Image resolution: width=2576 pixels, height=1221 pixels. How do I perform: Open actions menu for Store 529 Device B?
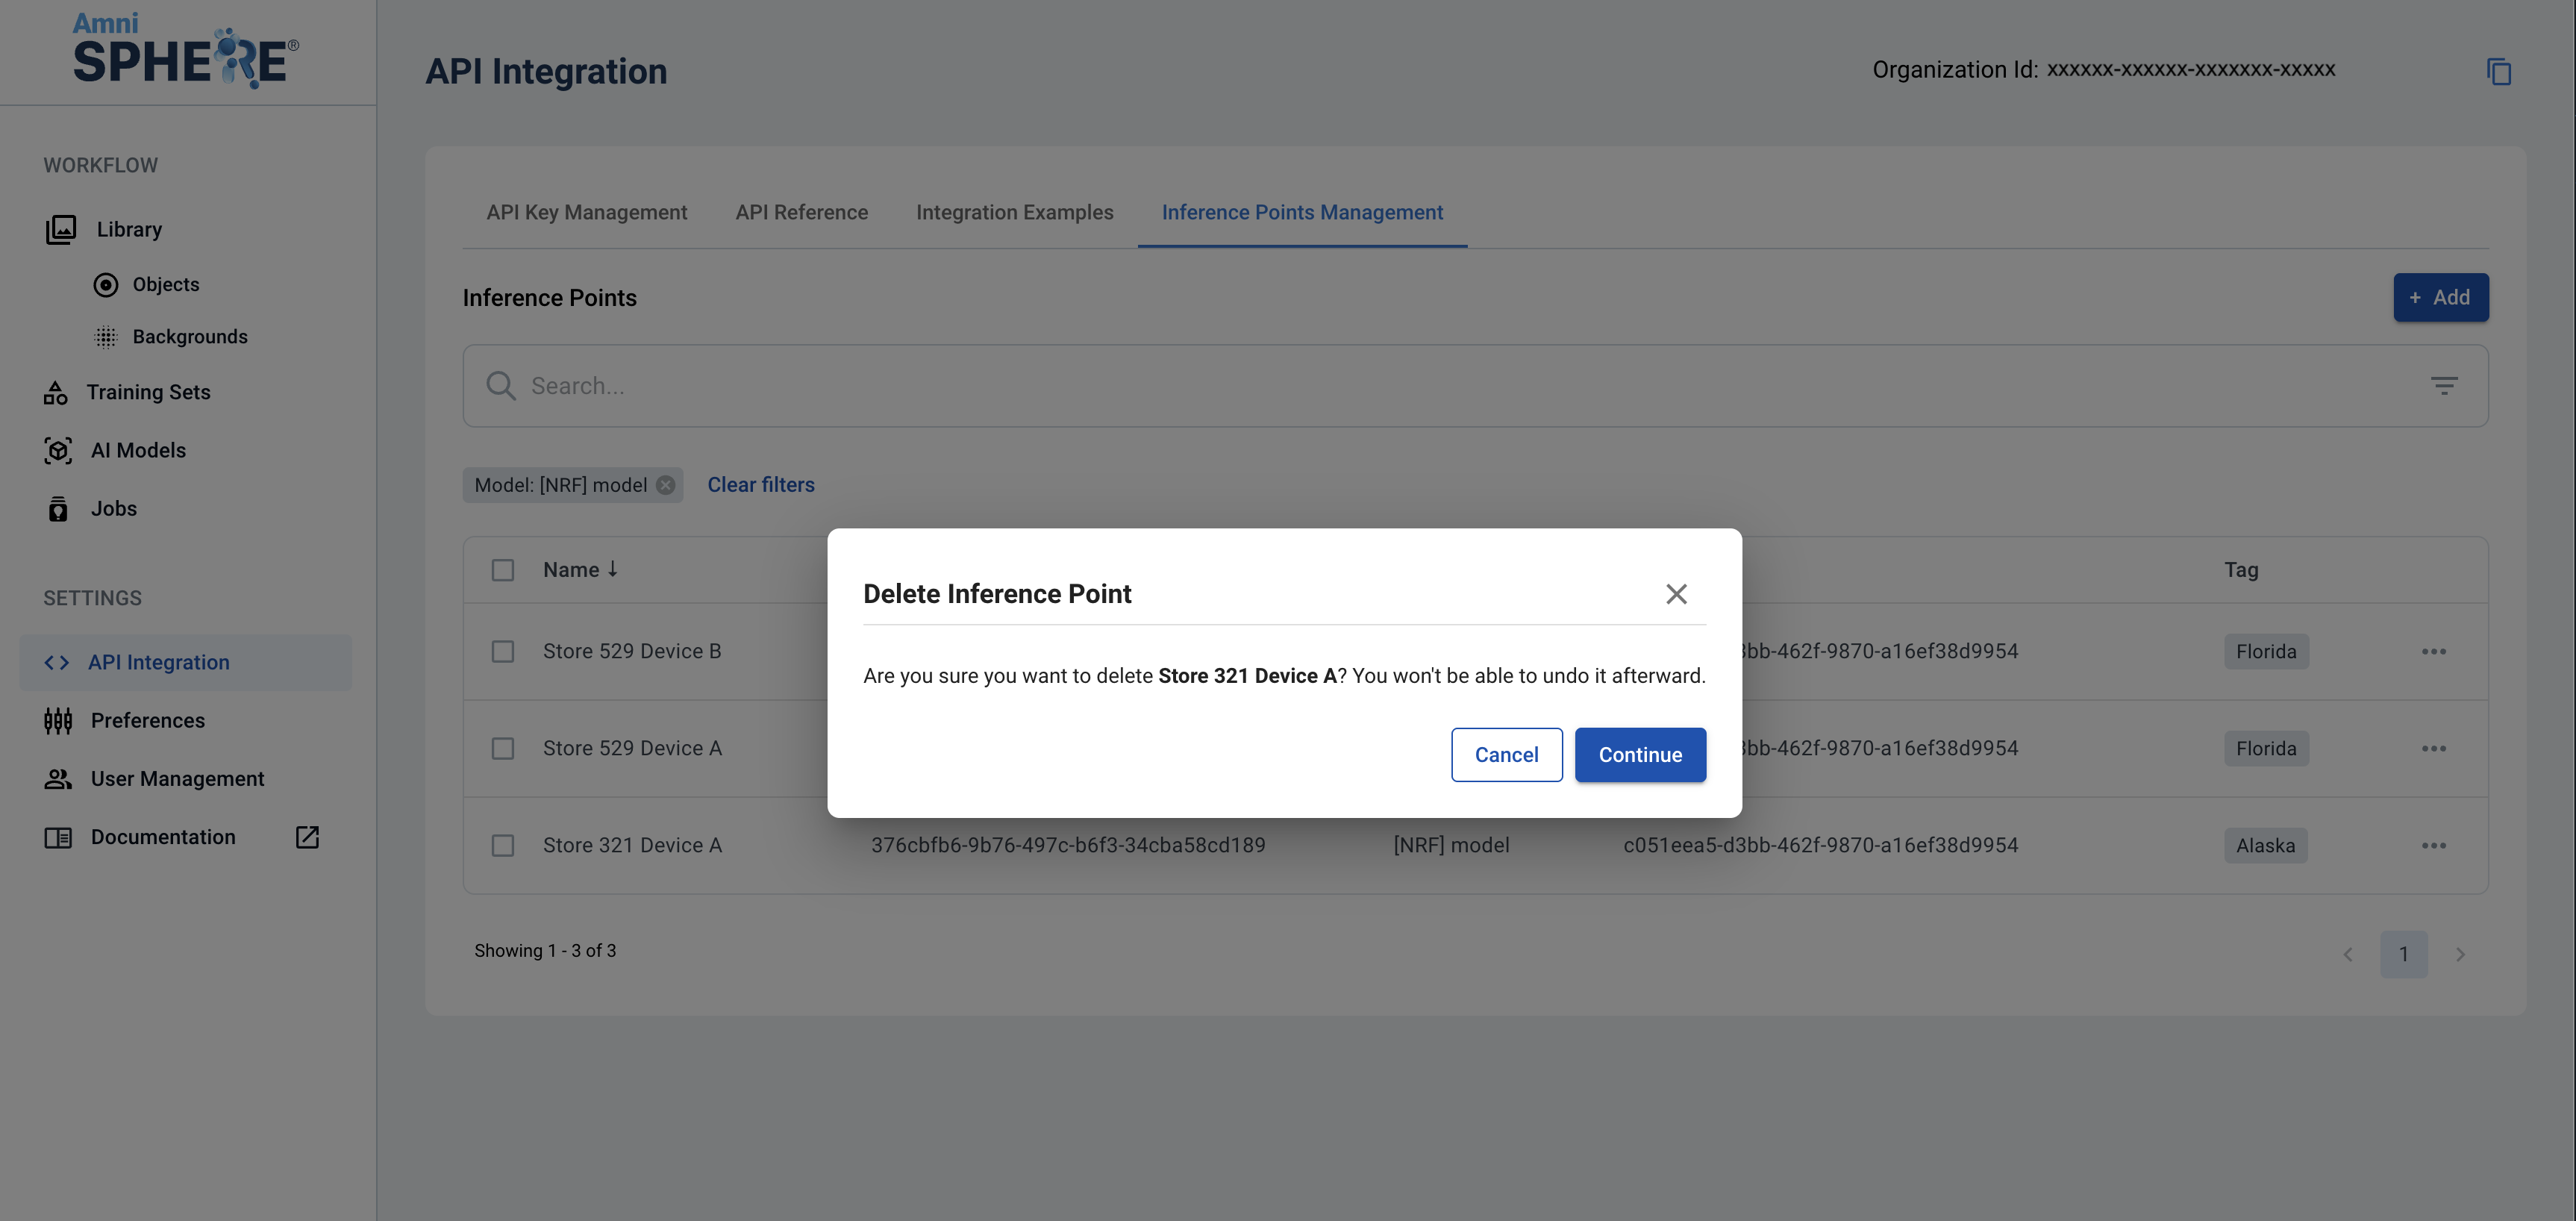click(2433, 652)
